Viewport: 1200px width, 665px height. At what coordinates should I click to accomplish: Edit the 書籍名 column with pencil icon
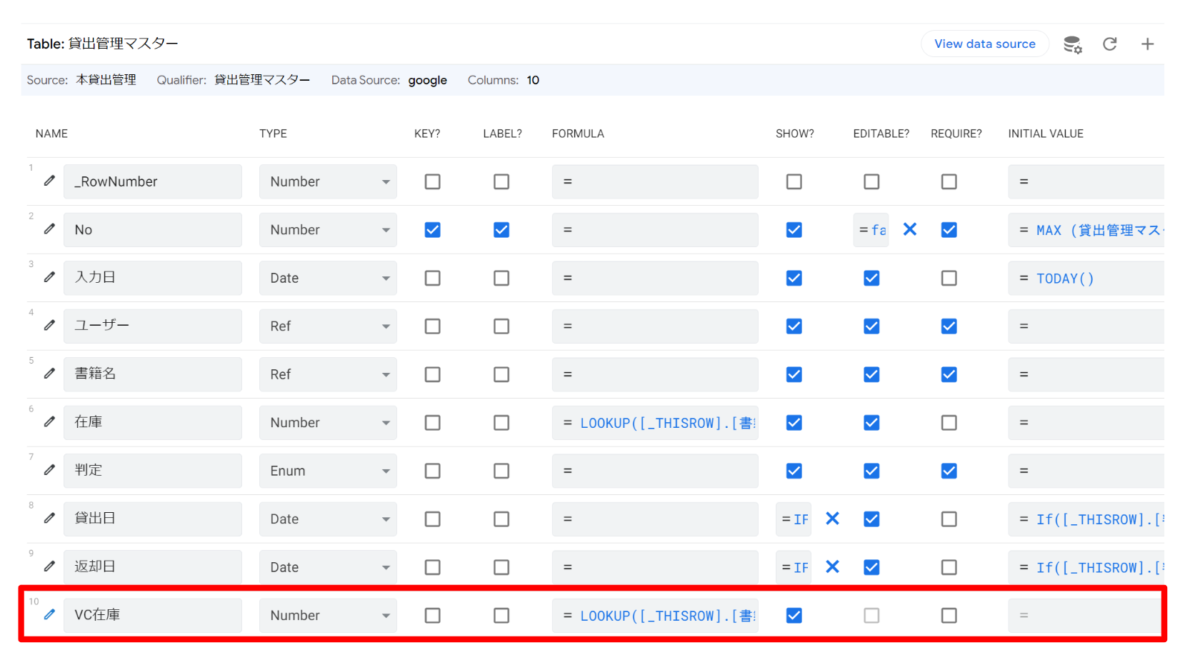click(47, 374)
